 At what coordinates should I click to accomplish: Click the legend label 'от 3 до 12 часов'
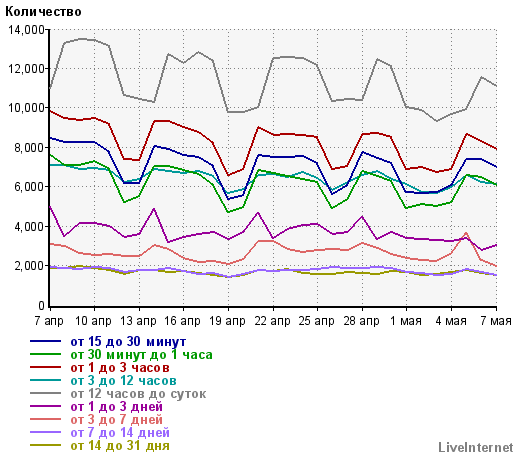coord(123,381)
